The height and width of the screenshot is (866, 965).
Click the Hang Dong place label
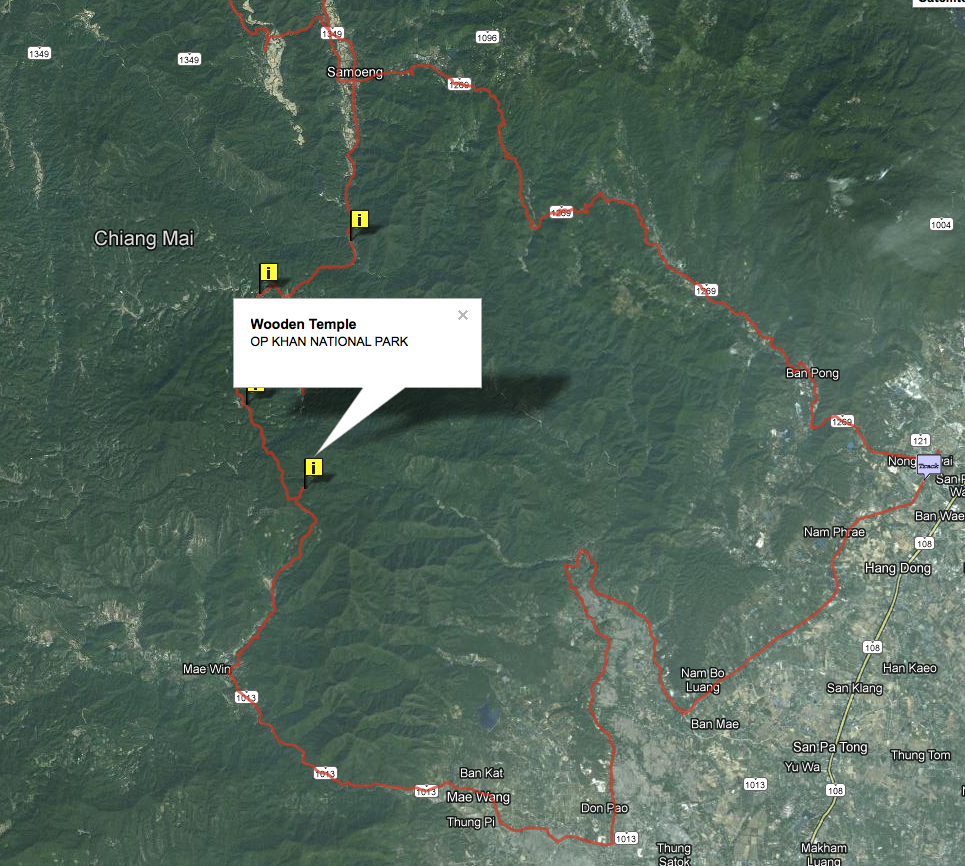click(897, 567)
